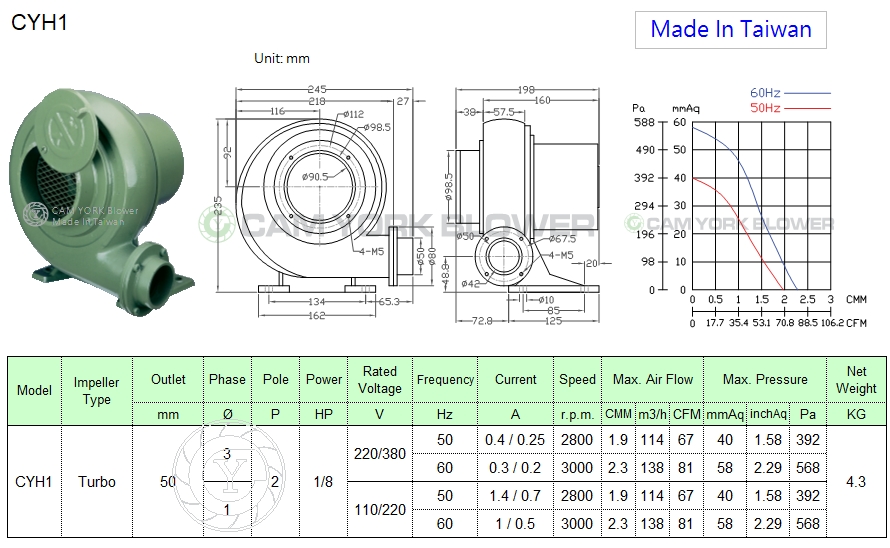
Task: Select the 1 / 0.5 current cell
Action: [x=515, y=524]
